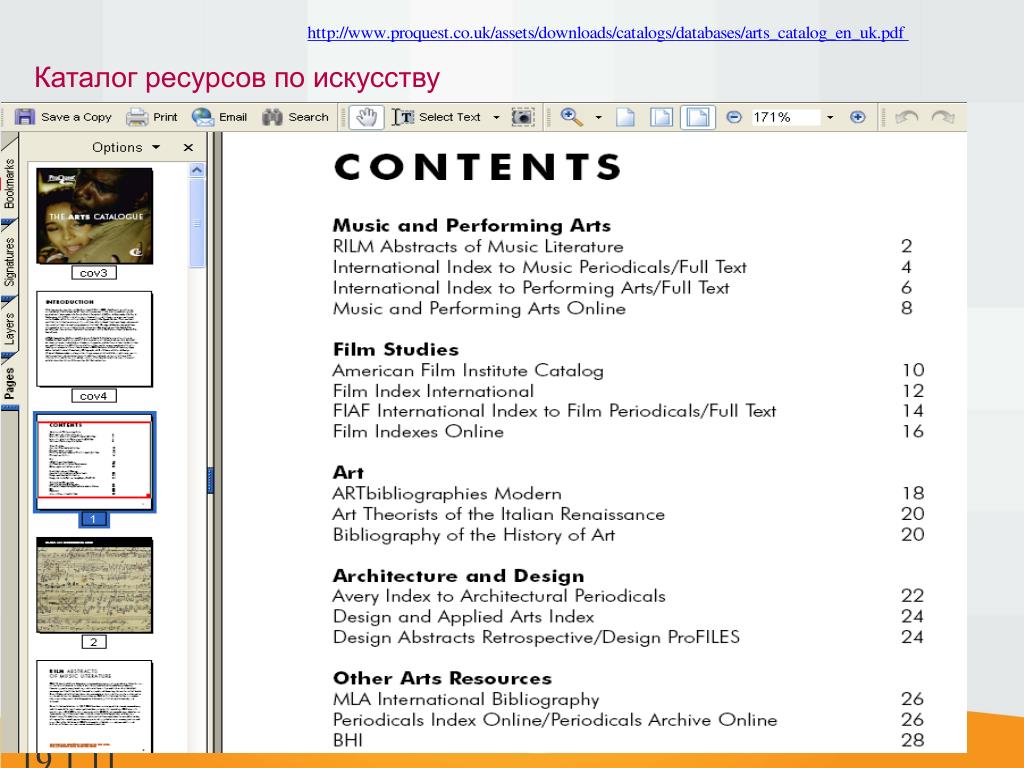Activate the Select Text tool
Screen dimensions: 1024x768
(x=436, y=117)
